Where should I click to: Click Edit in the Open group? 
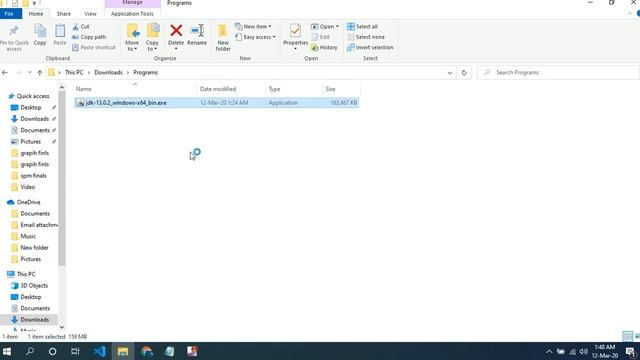pos(321,37)
